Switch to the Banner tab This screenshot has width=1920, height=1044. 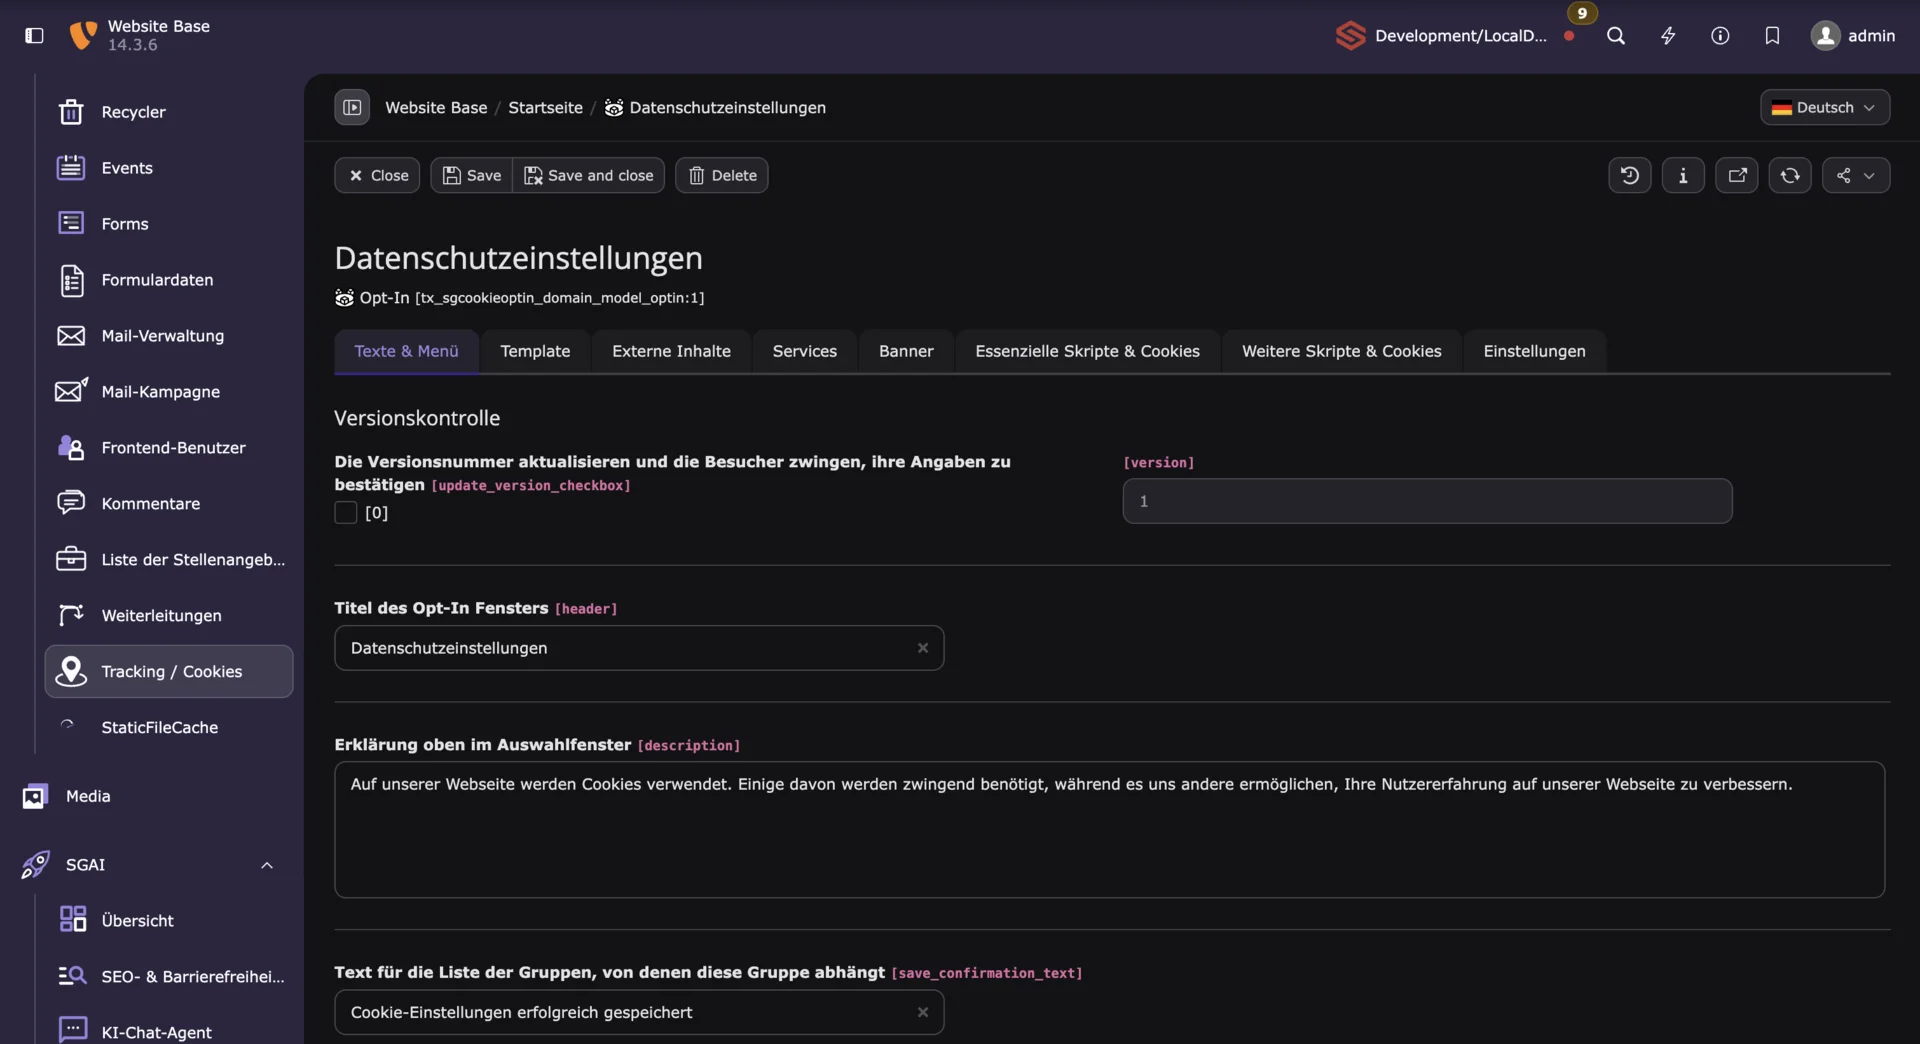[906, 352]
